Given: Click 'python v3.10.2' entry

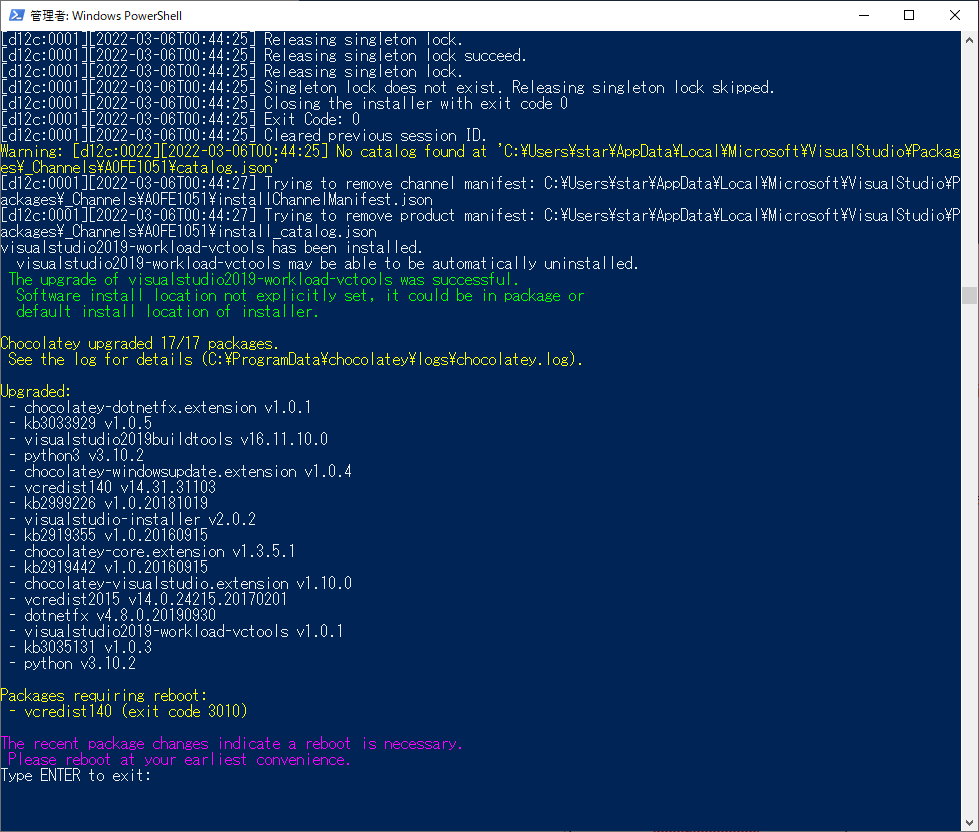Looking at the screenshot, I should [x=80, y=663].
